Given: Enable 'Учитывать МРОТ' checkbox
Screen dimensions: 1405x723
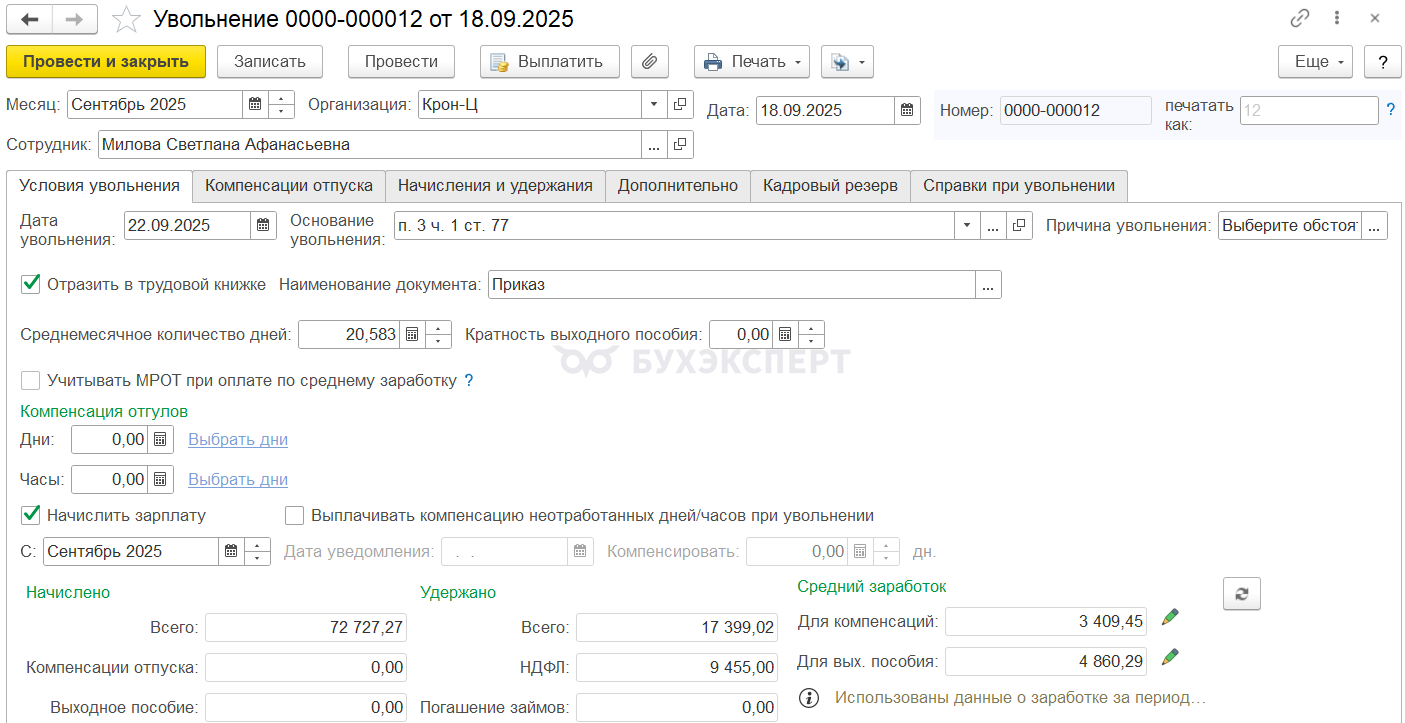Looking at the screenshot, I should tap(30, 380).
